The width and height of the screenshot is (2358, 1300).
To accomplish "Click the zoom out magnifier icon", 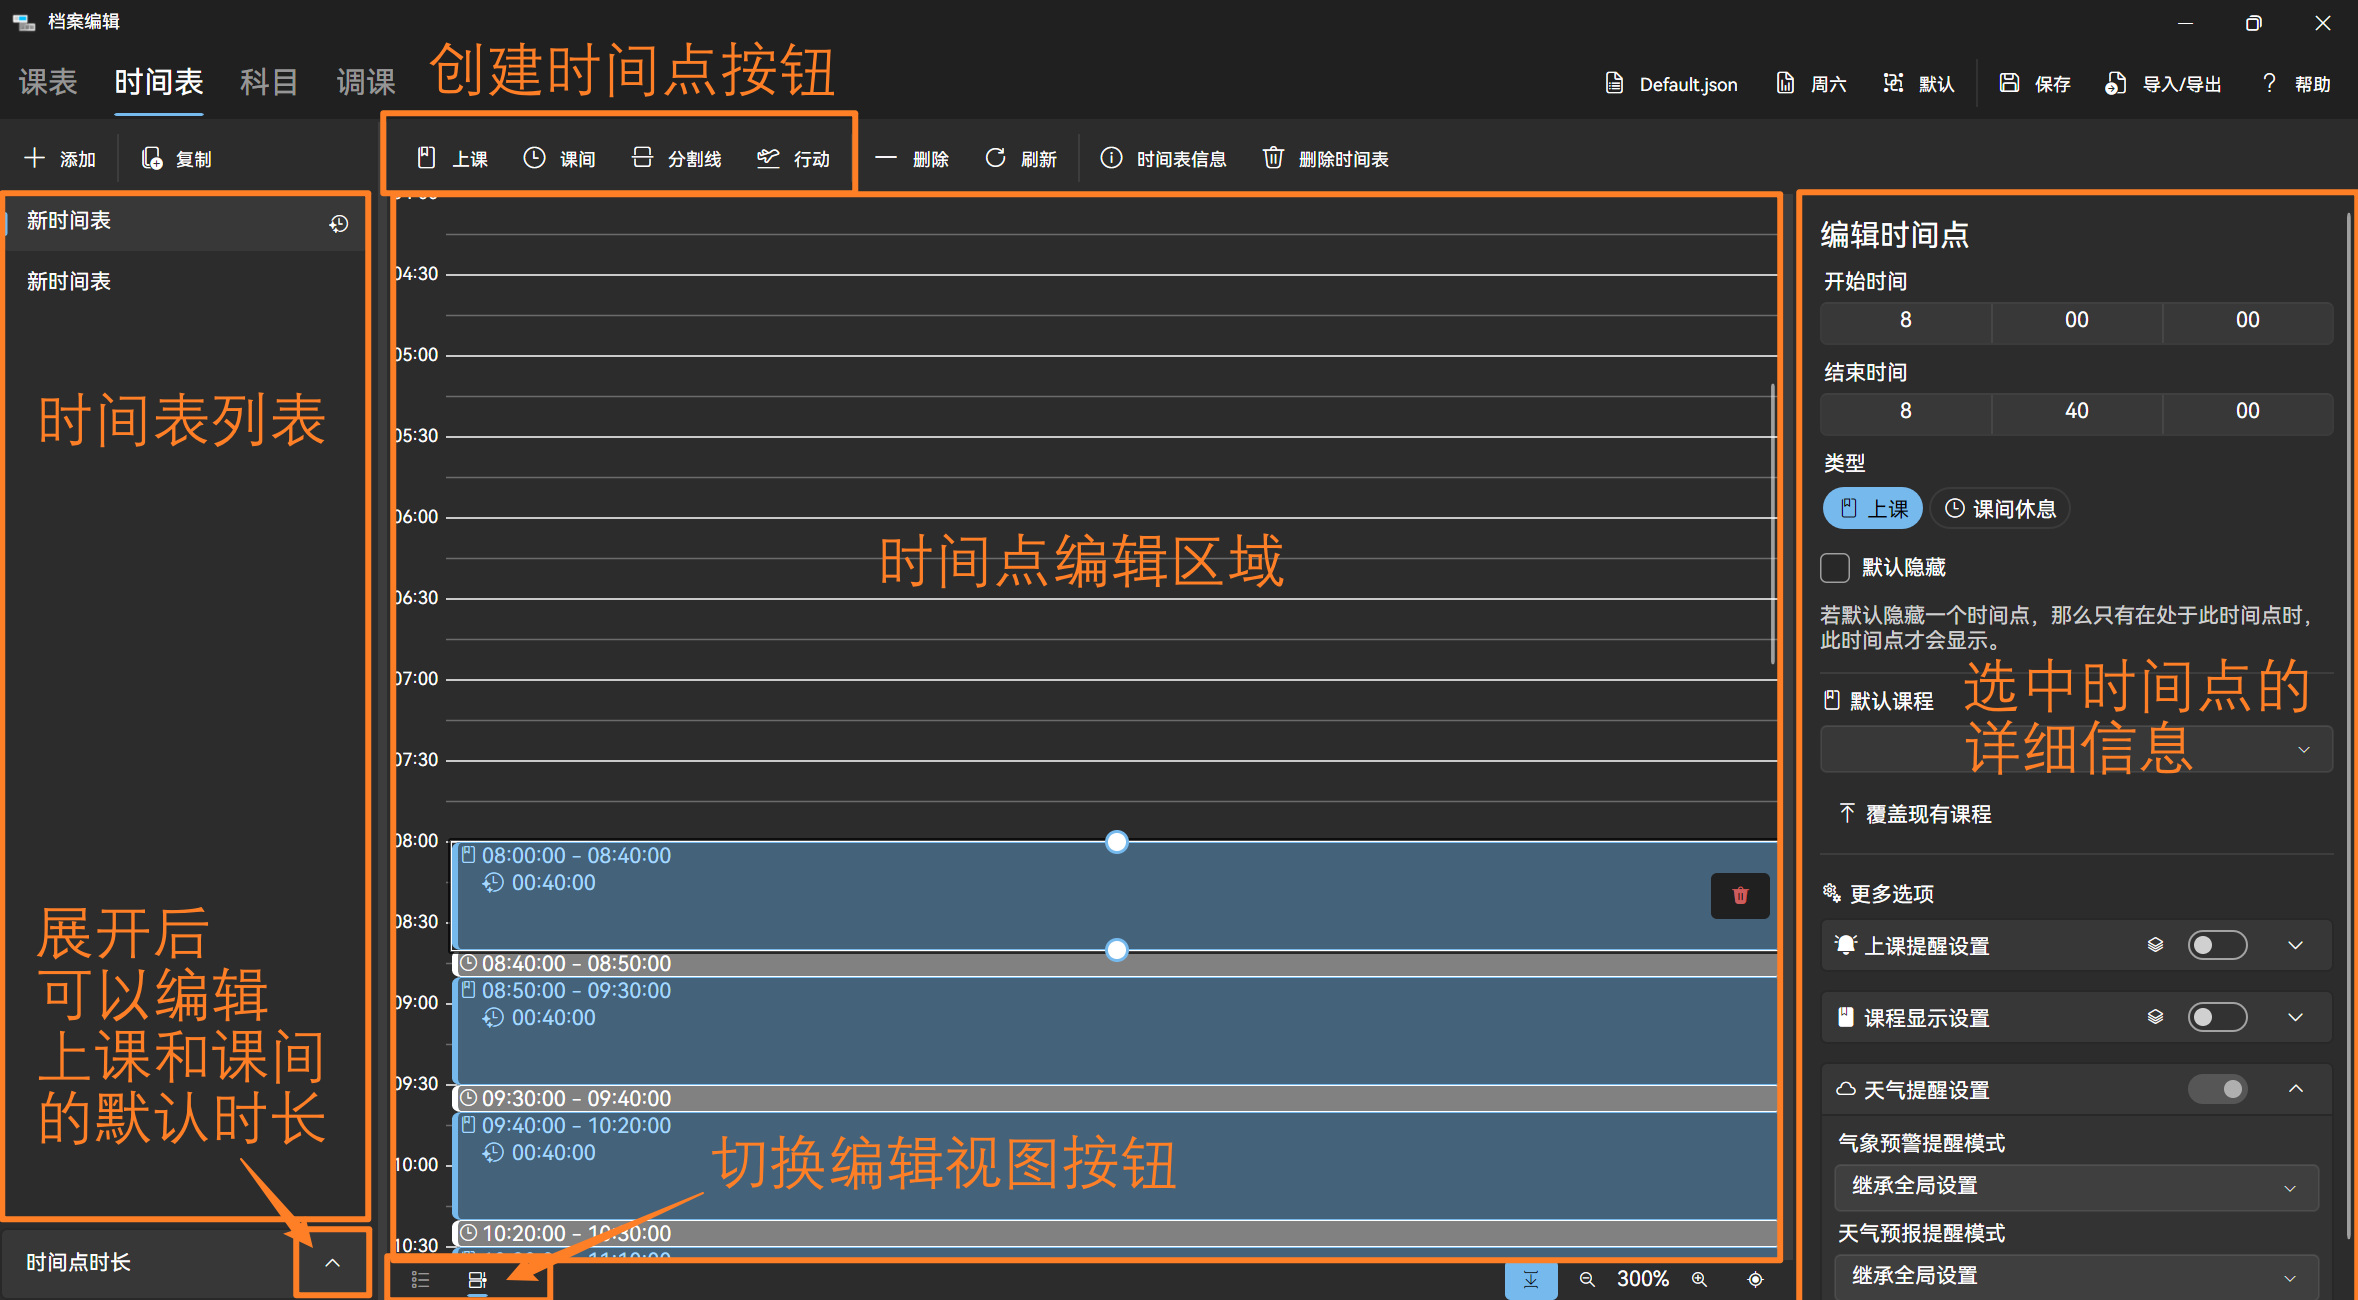I will 1587,1279.
